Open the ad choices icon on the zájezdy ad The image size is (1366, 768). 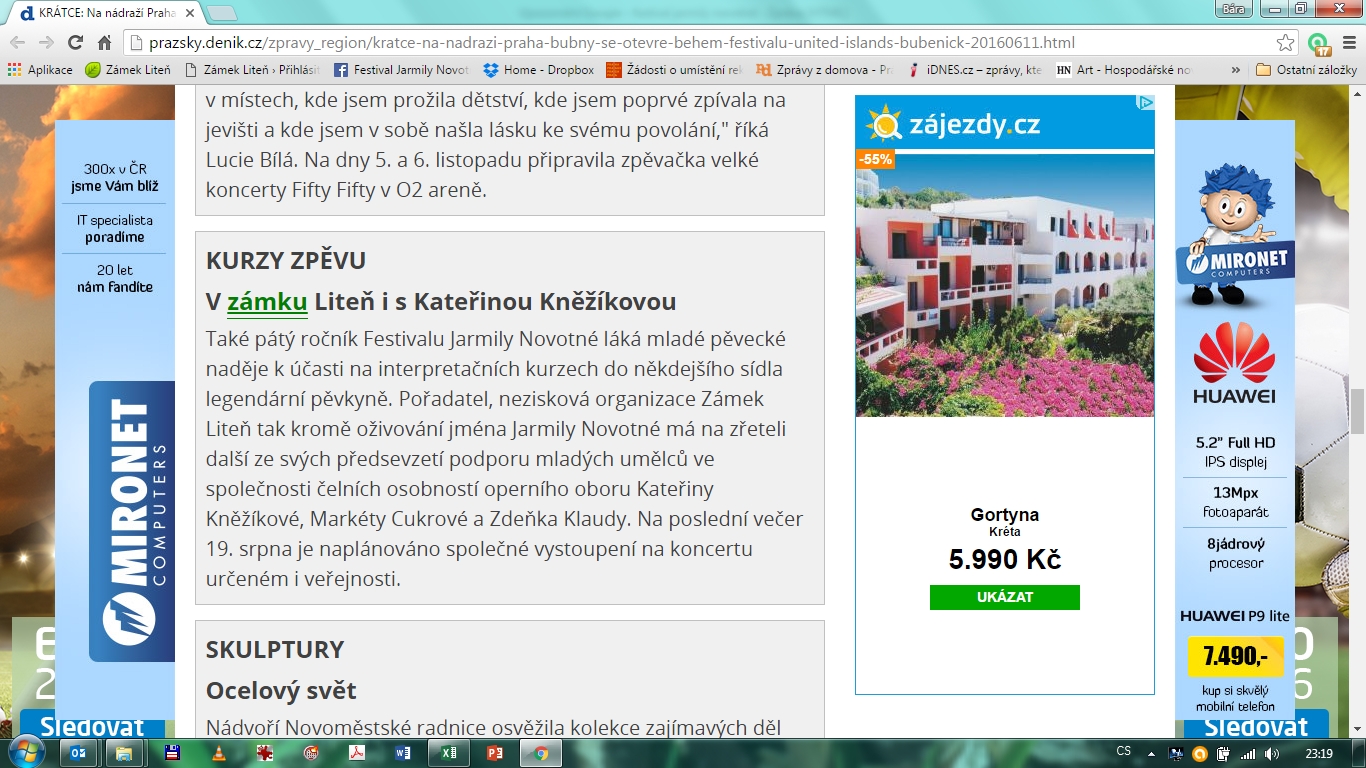pyautogui.click(x=1147, y=102)
